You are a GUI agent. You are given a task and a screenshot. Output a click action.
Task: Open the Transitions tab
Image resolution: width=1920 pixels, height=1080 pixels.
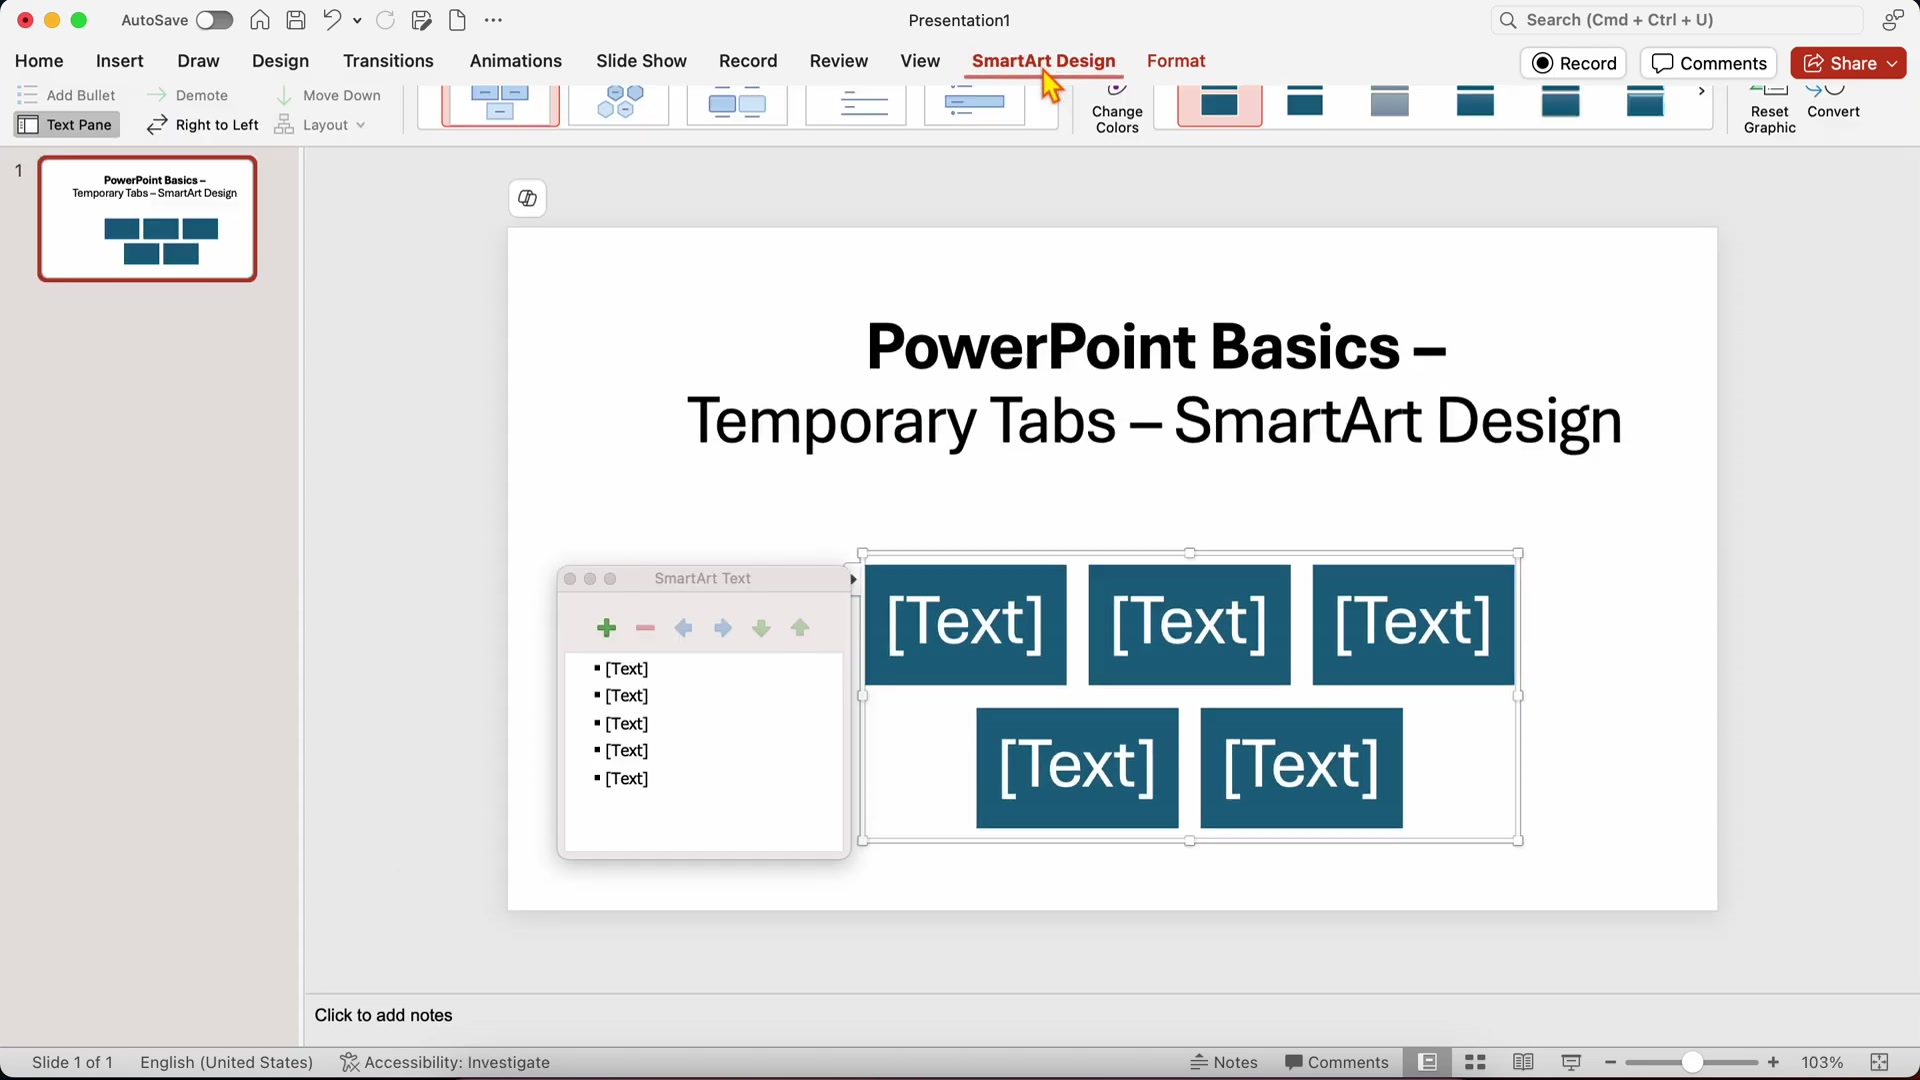[x=388, y=61]
